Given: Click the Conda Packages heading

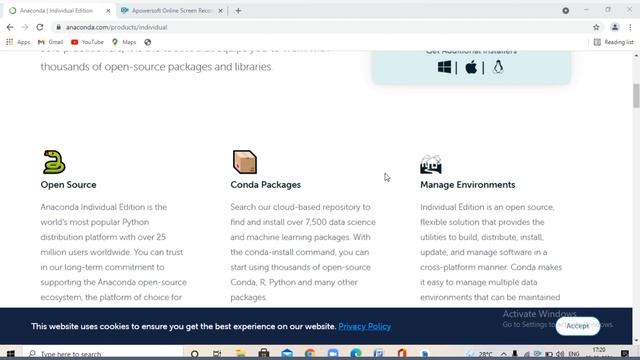Looking at the screenshot, I should click(265, 185).
